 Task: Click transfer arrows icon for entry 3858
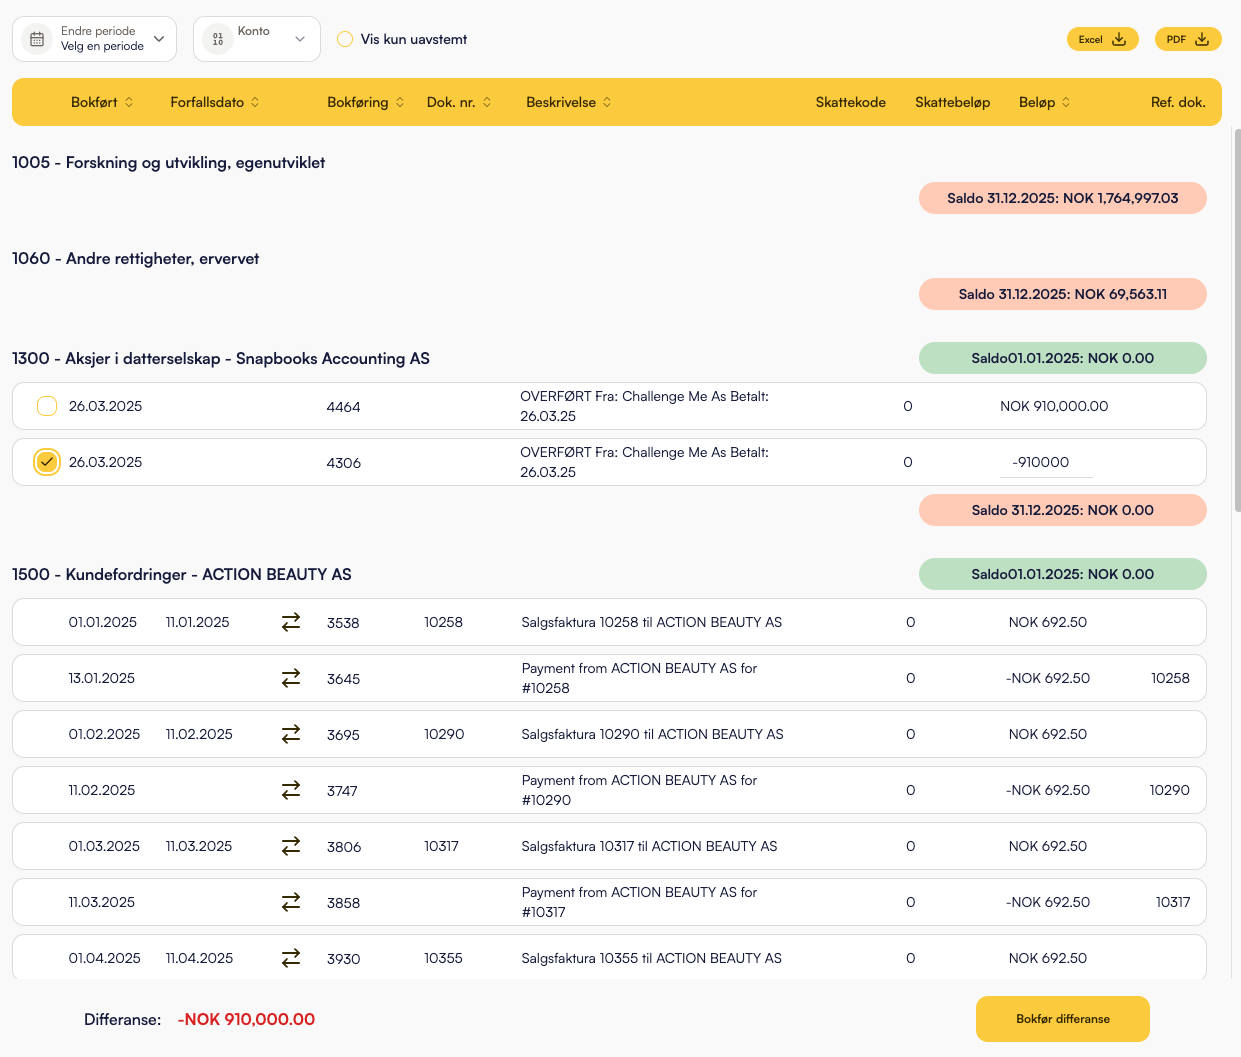click(x=291, y=902)
